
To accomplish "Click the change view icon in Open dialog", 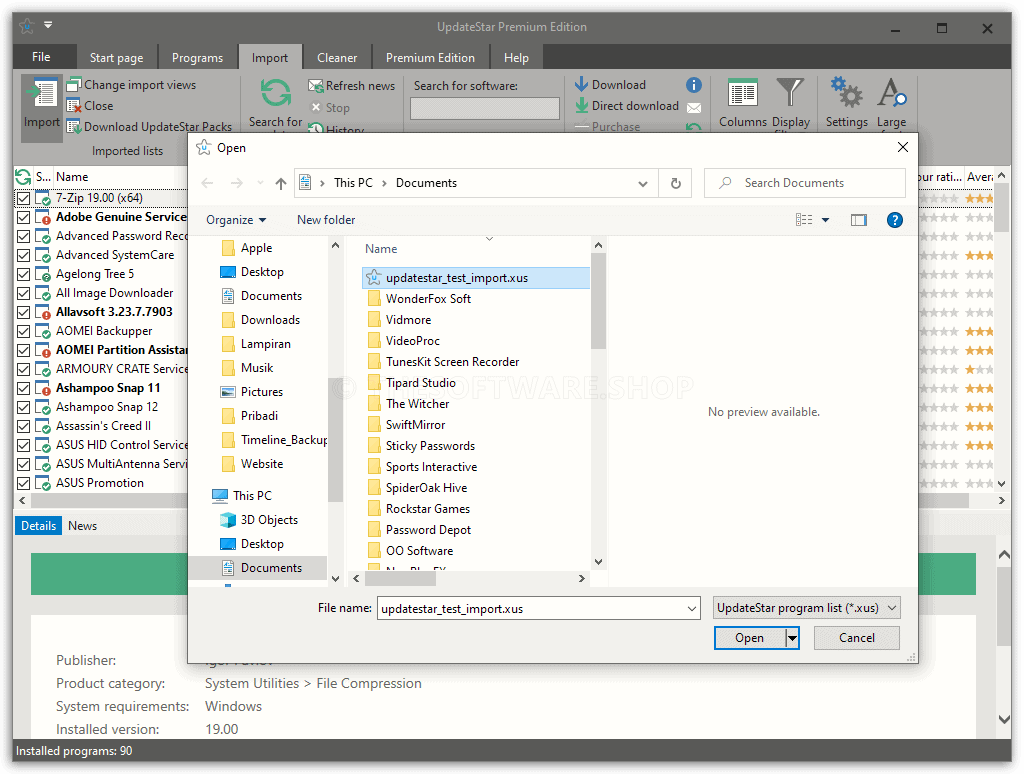I will click(804, 220).
